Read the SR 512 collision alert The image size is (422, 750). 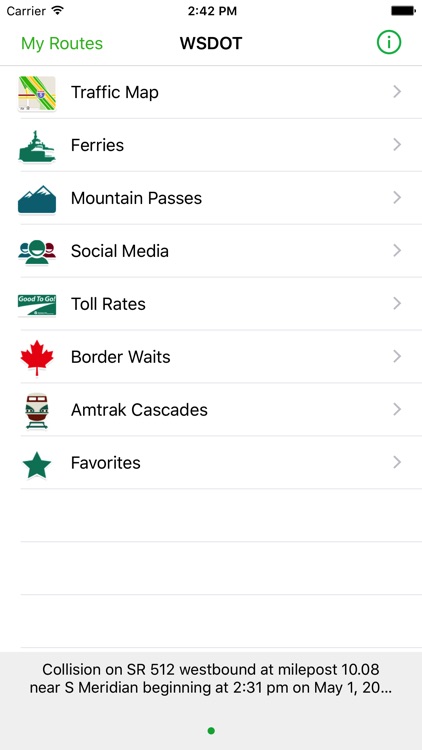(211, 679)
